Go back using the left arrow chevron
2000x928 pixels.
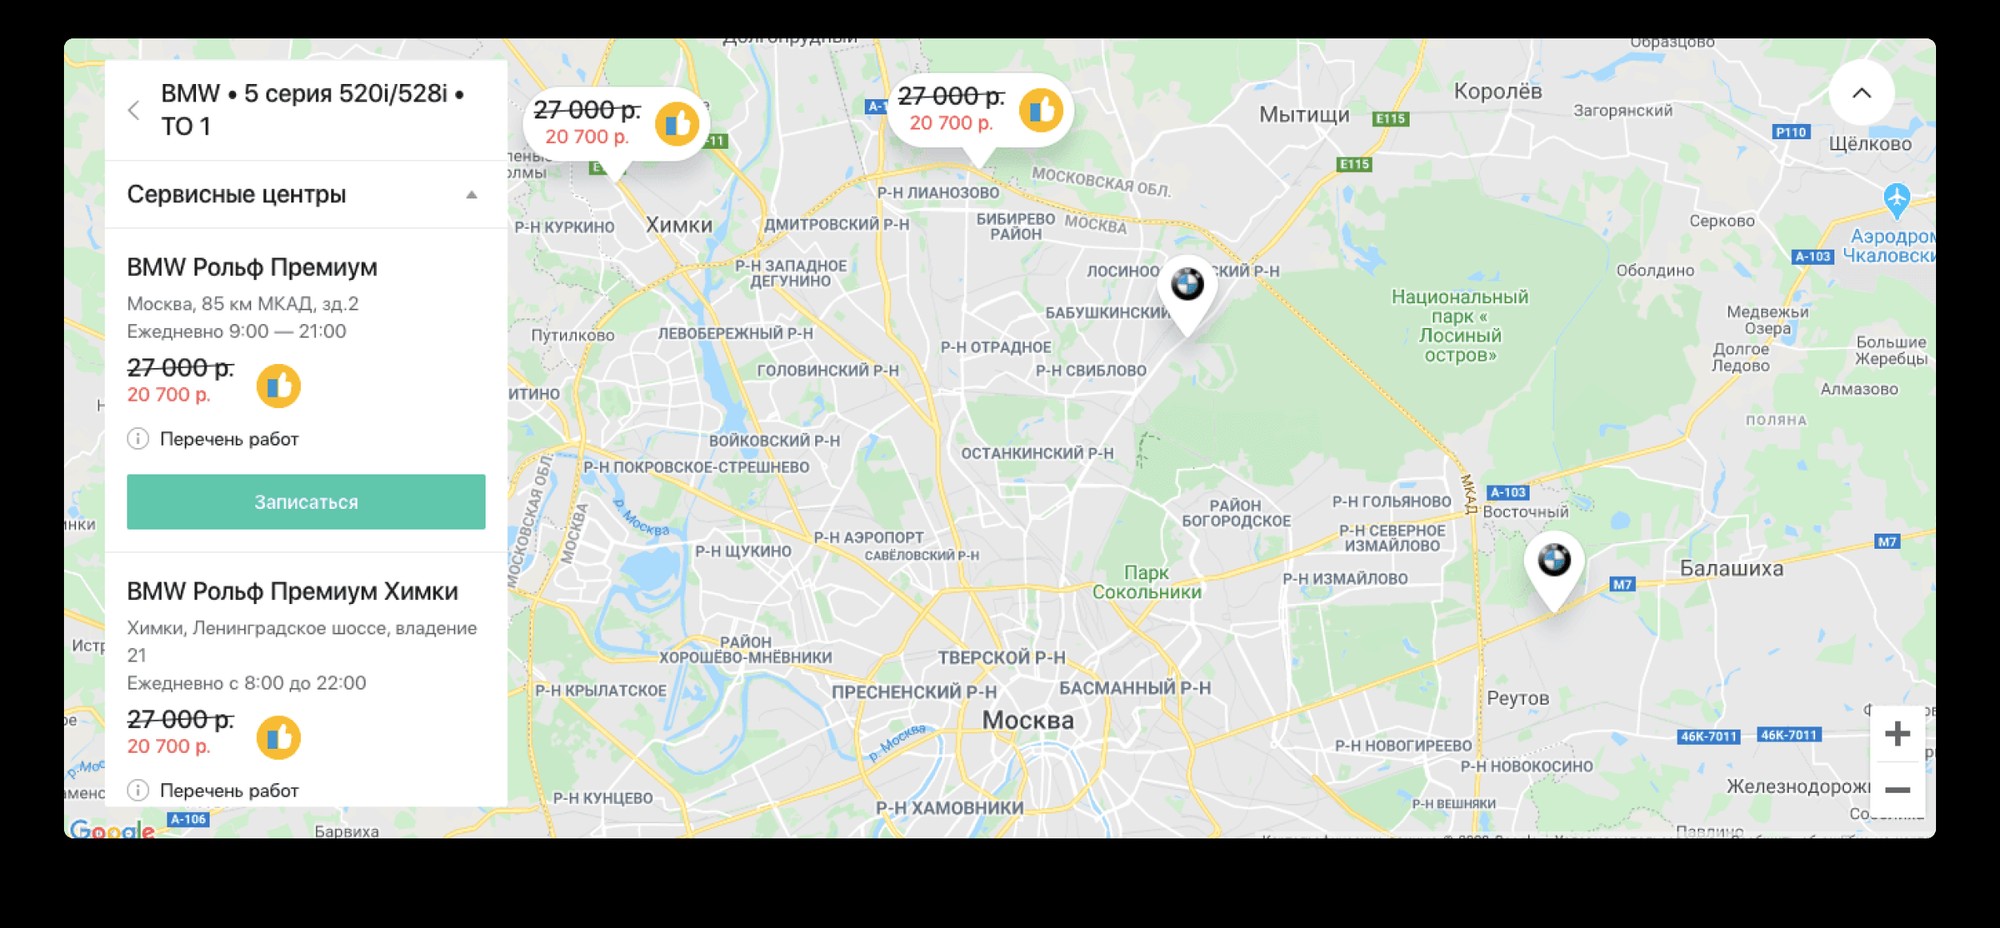(134, 110)
